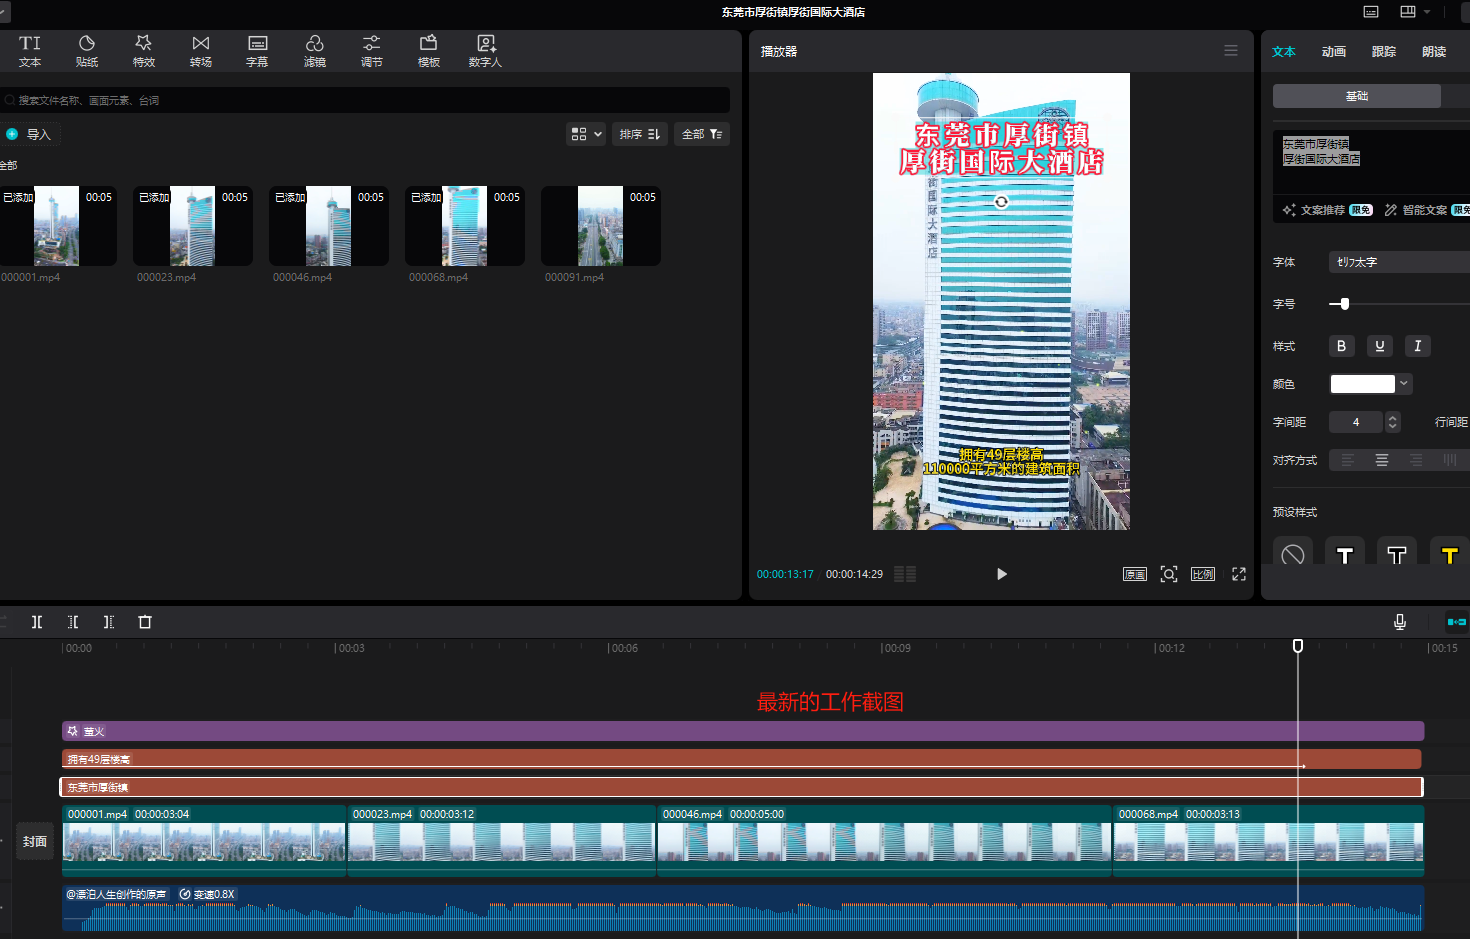Click the media search field
Viewport: 1470px width, 939px height.
tap(365, 100)
